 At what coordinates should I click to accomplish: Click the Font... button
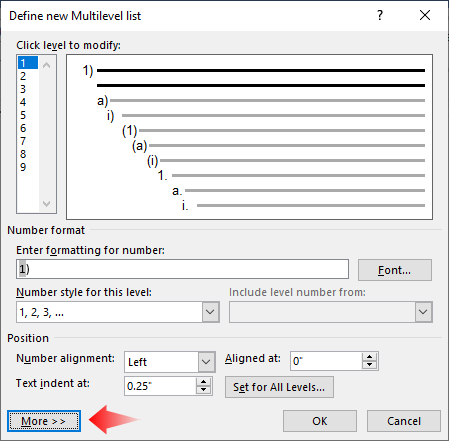(x=395, y=270)
